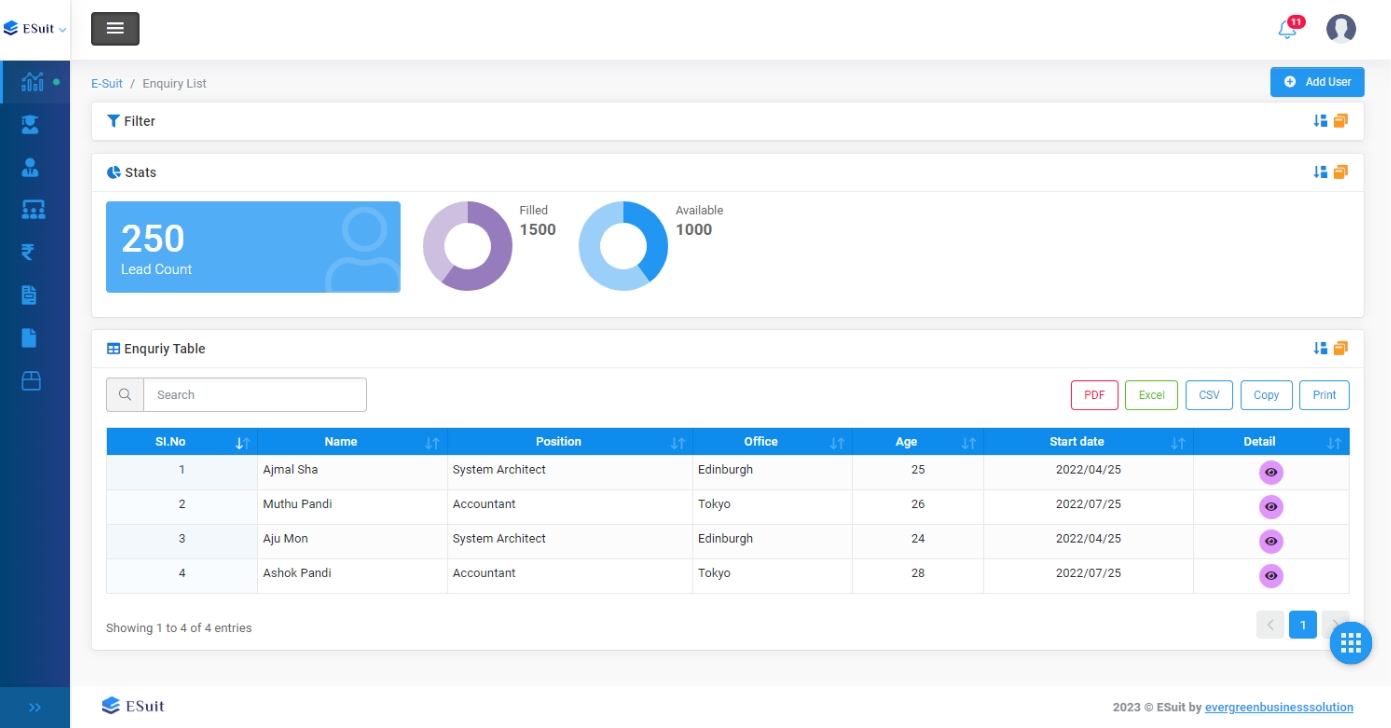Click the notification bell icon

pyautogui.click(x=1287, y=30)
